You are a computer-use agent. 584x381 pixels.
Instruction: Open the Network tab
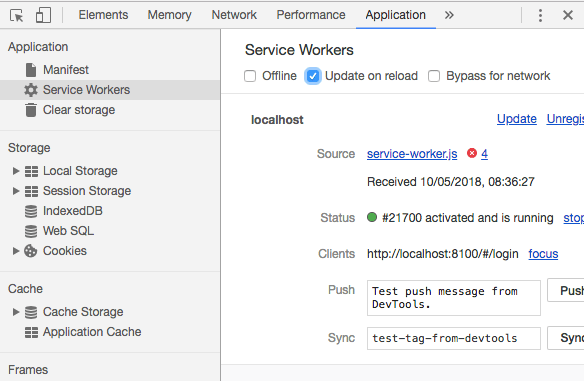coord(234,15)
